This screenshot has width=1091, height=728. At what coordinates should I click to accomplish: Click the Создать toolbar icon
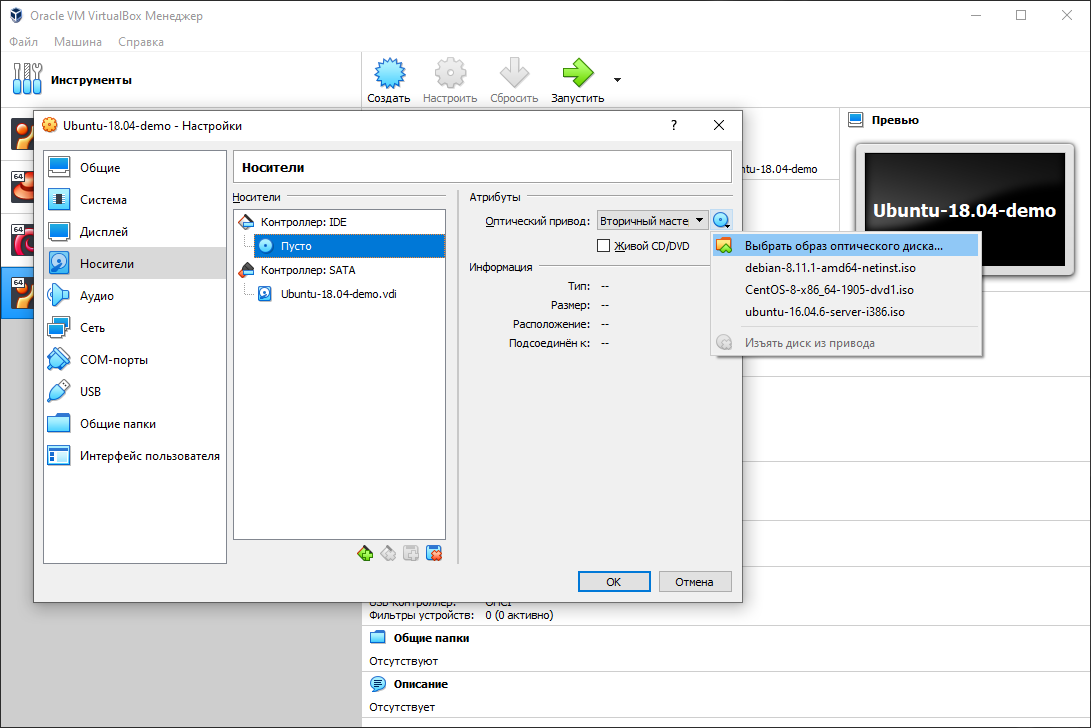point(389,73)
